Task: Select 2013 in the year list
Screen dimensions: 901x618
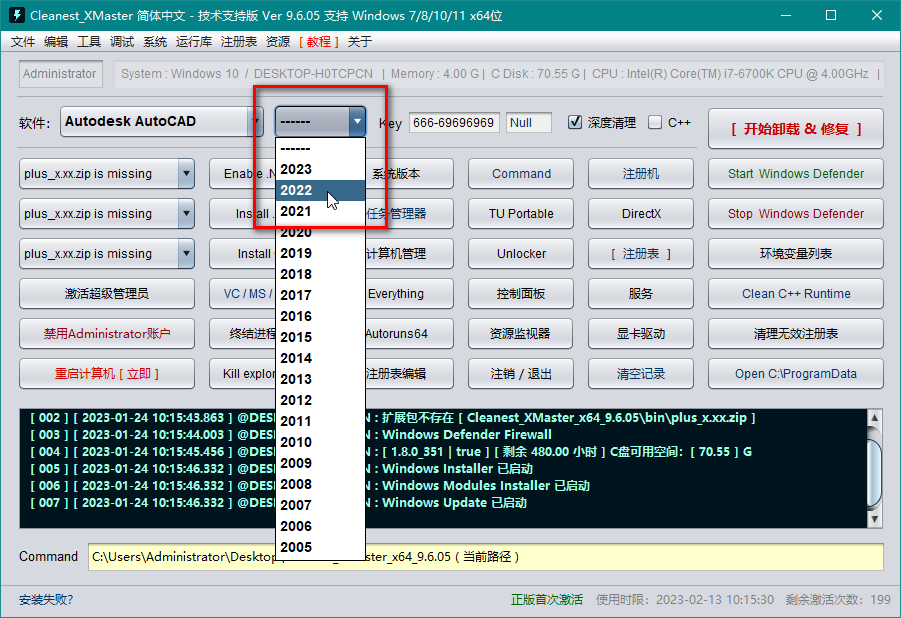Action: click(x=320, y=379)
